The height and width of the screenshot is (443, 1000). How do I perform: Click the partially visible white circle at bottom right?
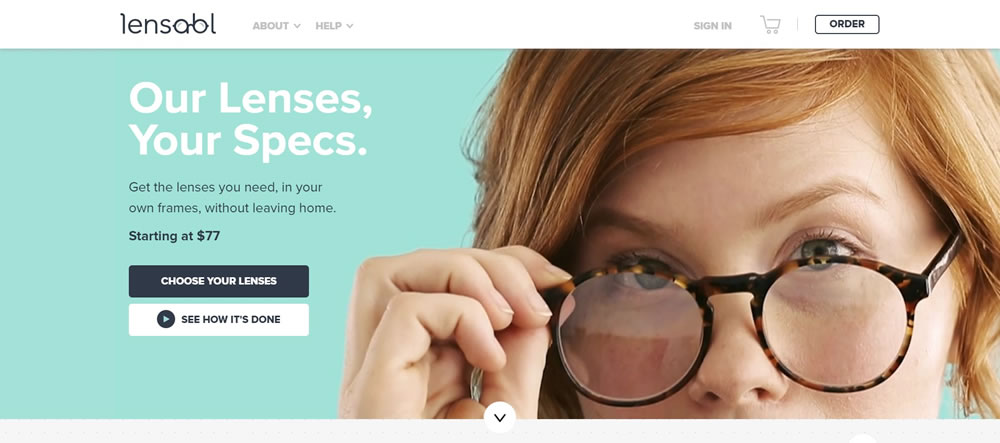click(862, 439)
